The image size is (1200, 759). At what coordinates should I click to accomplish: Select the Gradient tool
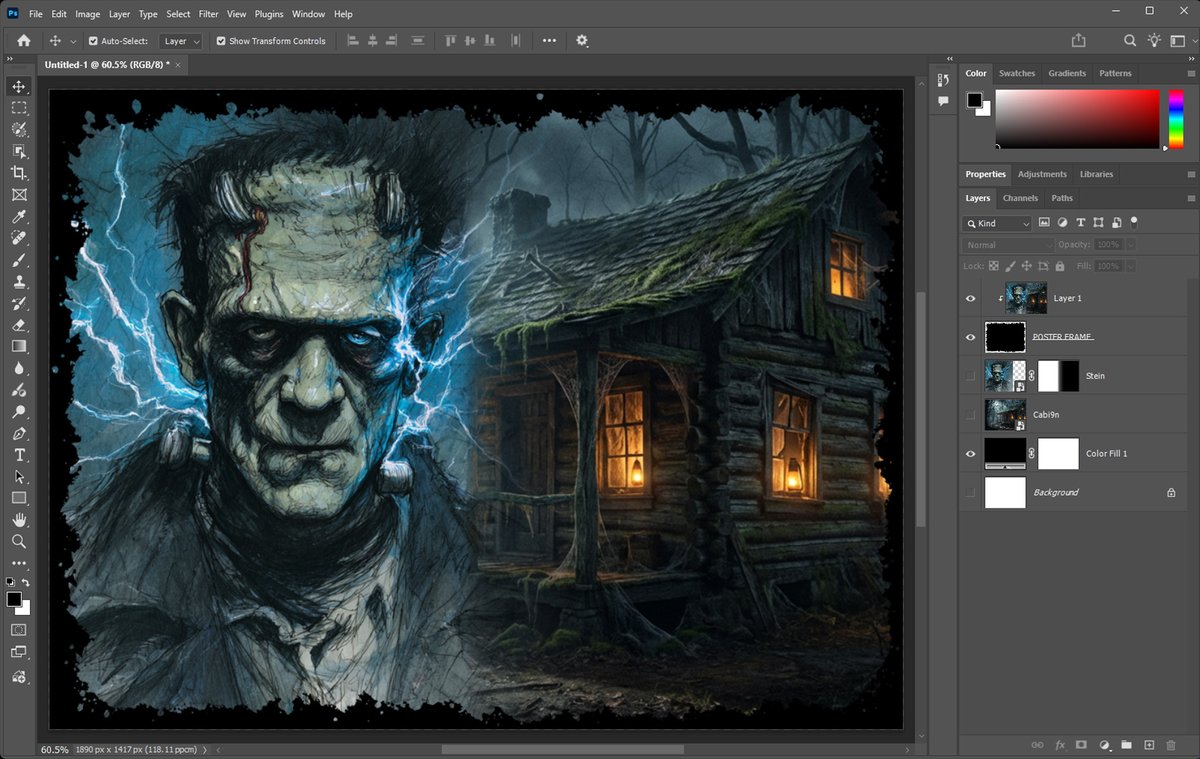[18, 346]
